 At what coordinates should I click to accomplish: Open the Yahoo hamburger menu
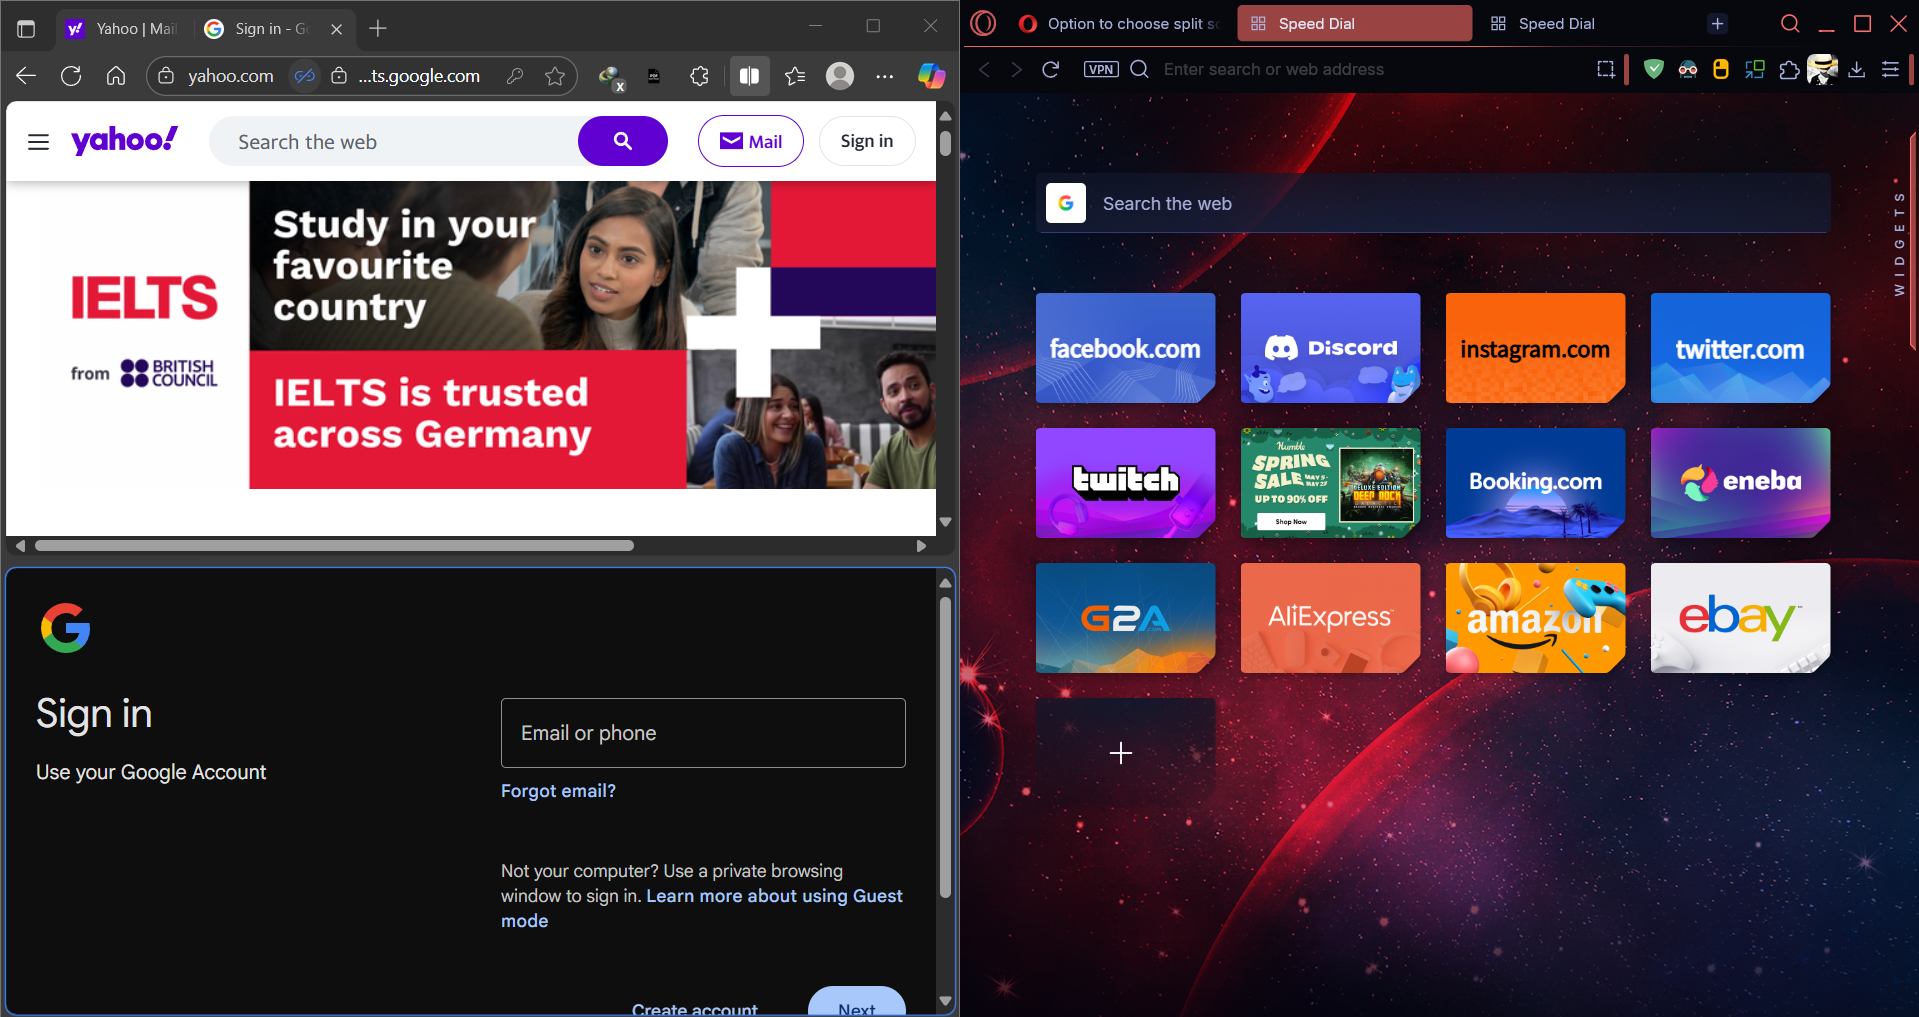[x=38, y=142]
